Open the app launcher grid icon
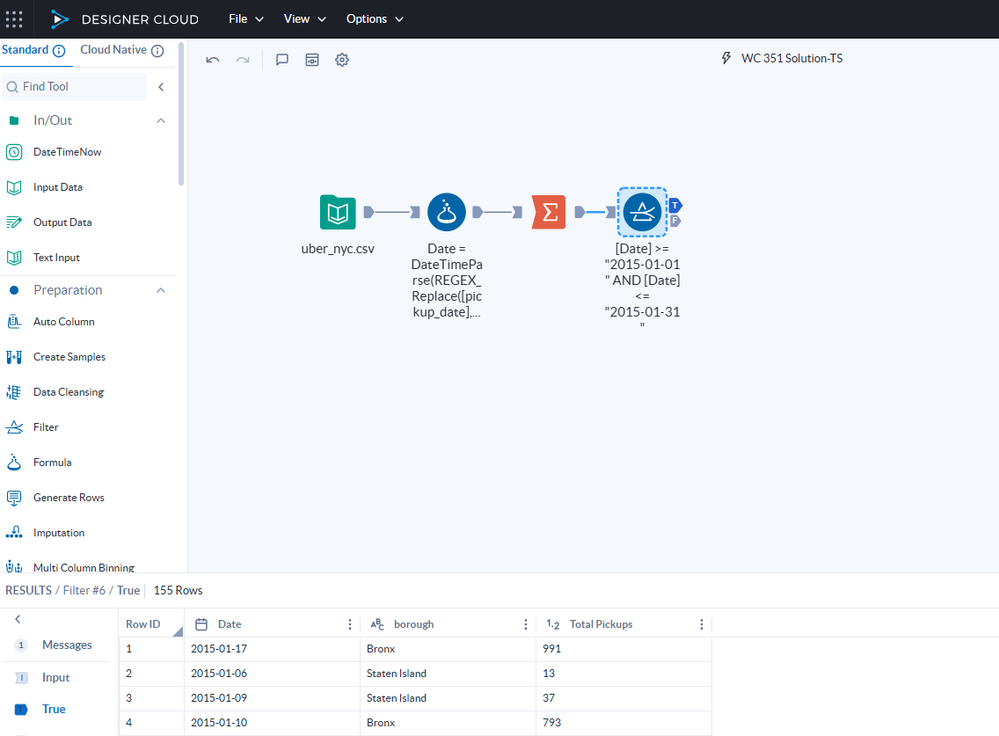Image resolution: width=999 pixels, height=736 pixels. [14, 19]
